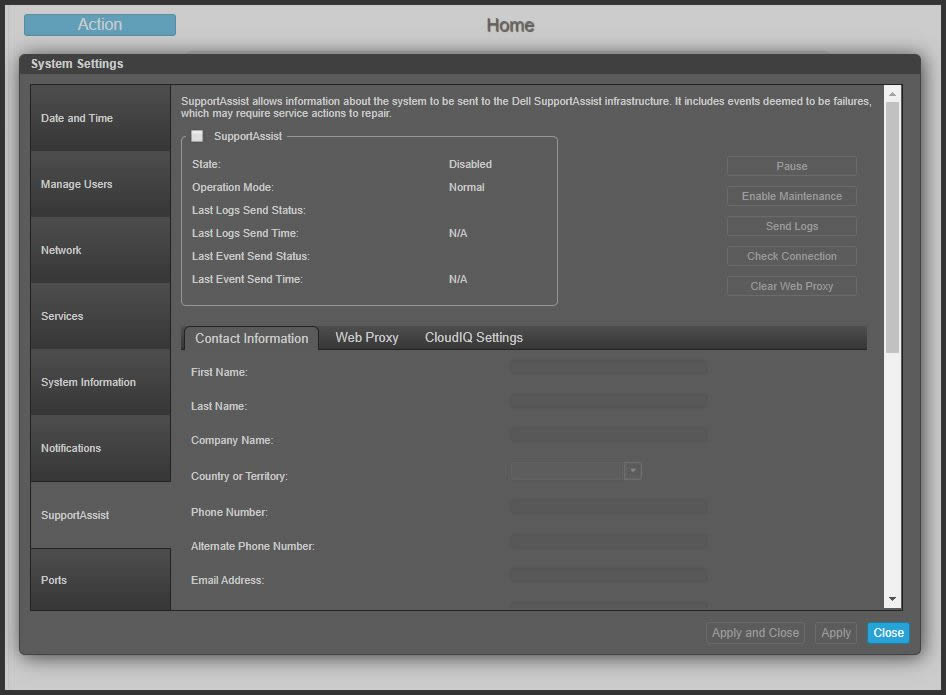Click Alternate Phone Number input field

(609, 541)
